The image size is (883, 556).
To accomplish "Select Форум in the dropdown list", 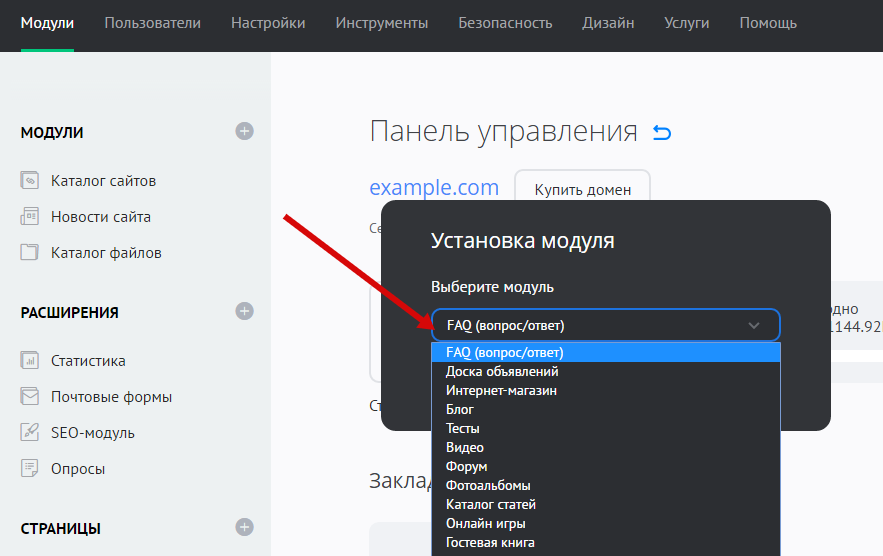I will 467,467.
